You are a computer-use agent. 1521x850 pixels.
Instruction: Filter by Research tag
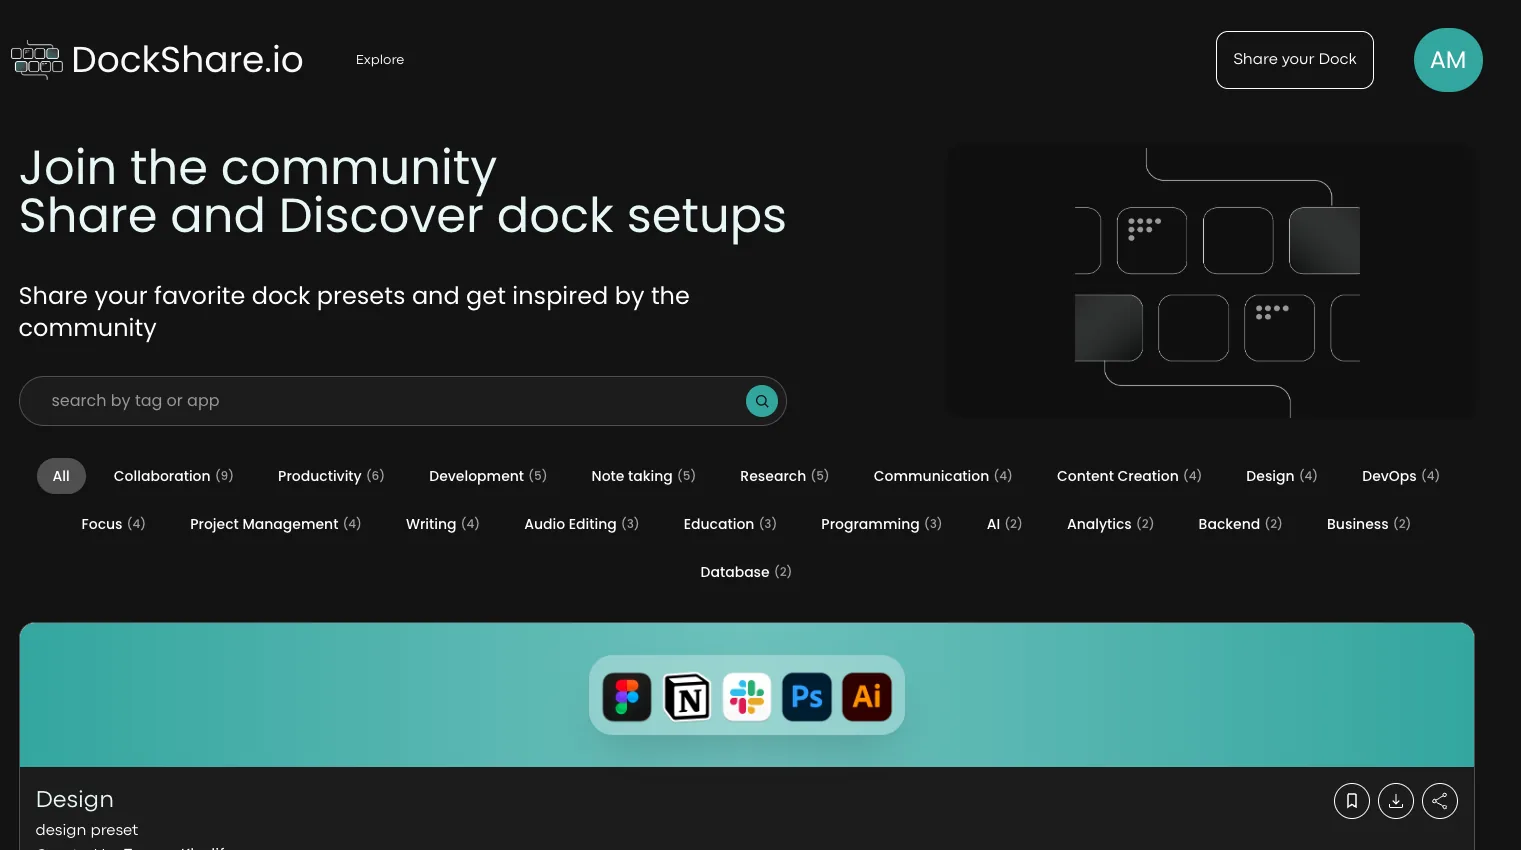click(784, 476)
